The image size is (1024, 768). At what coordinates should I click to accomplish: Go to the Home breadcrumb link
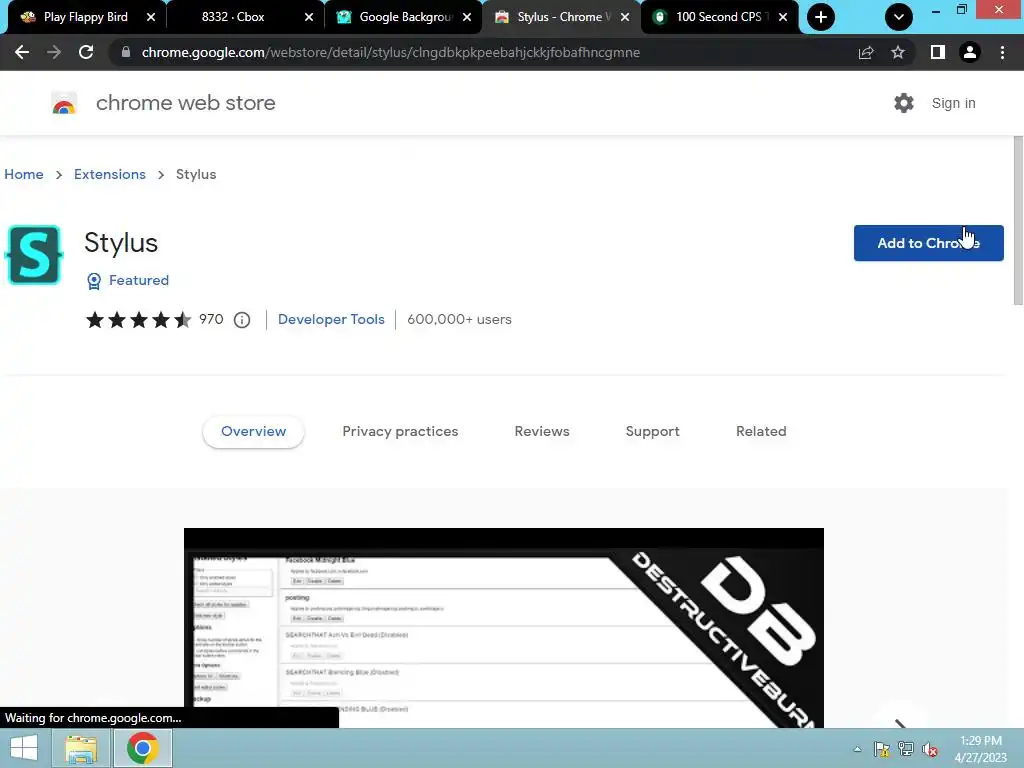[24, 174]
